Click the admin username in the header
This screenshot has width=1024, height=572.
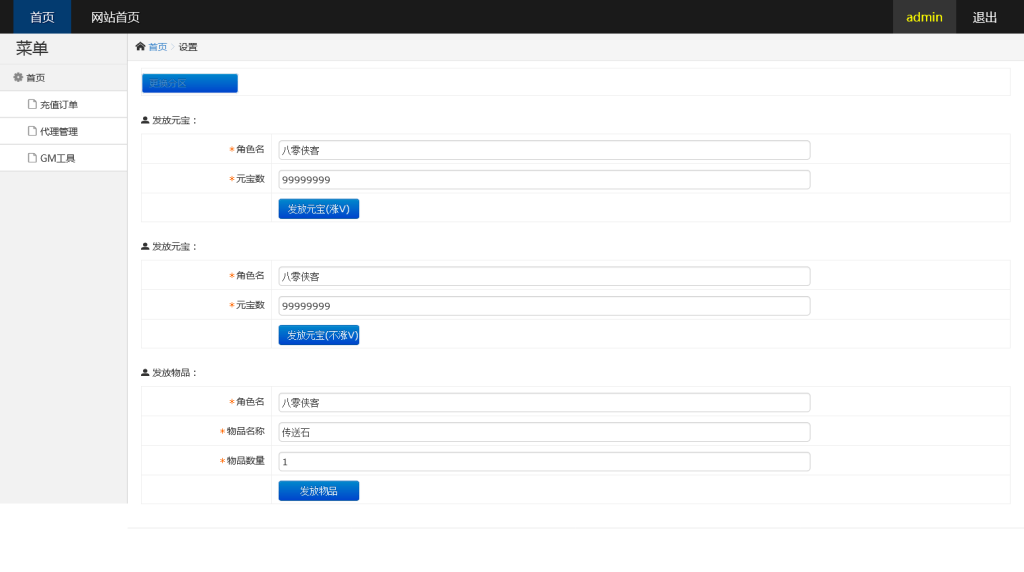tap(924, 17)
